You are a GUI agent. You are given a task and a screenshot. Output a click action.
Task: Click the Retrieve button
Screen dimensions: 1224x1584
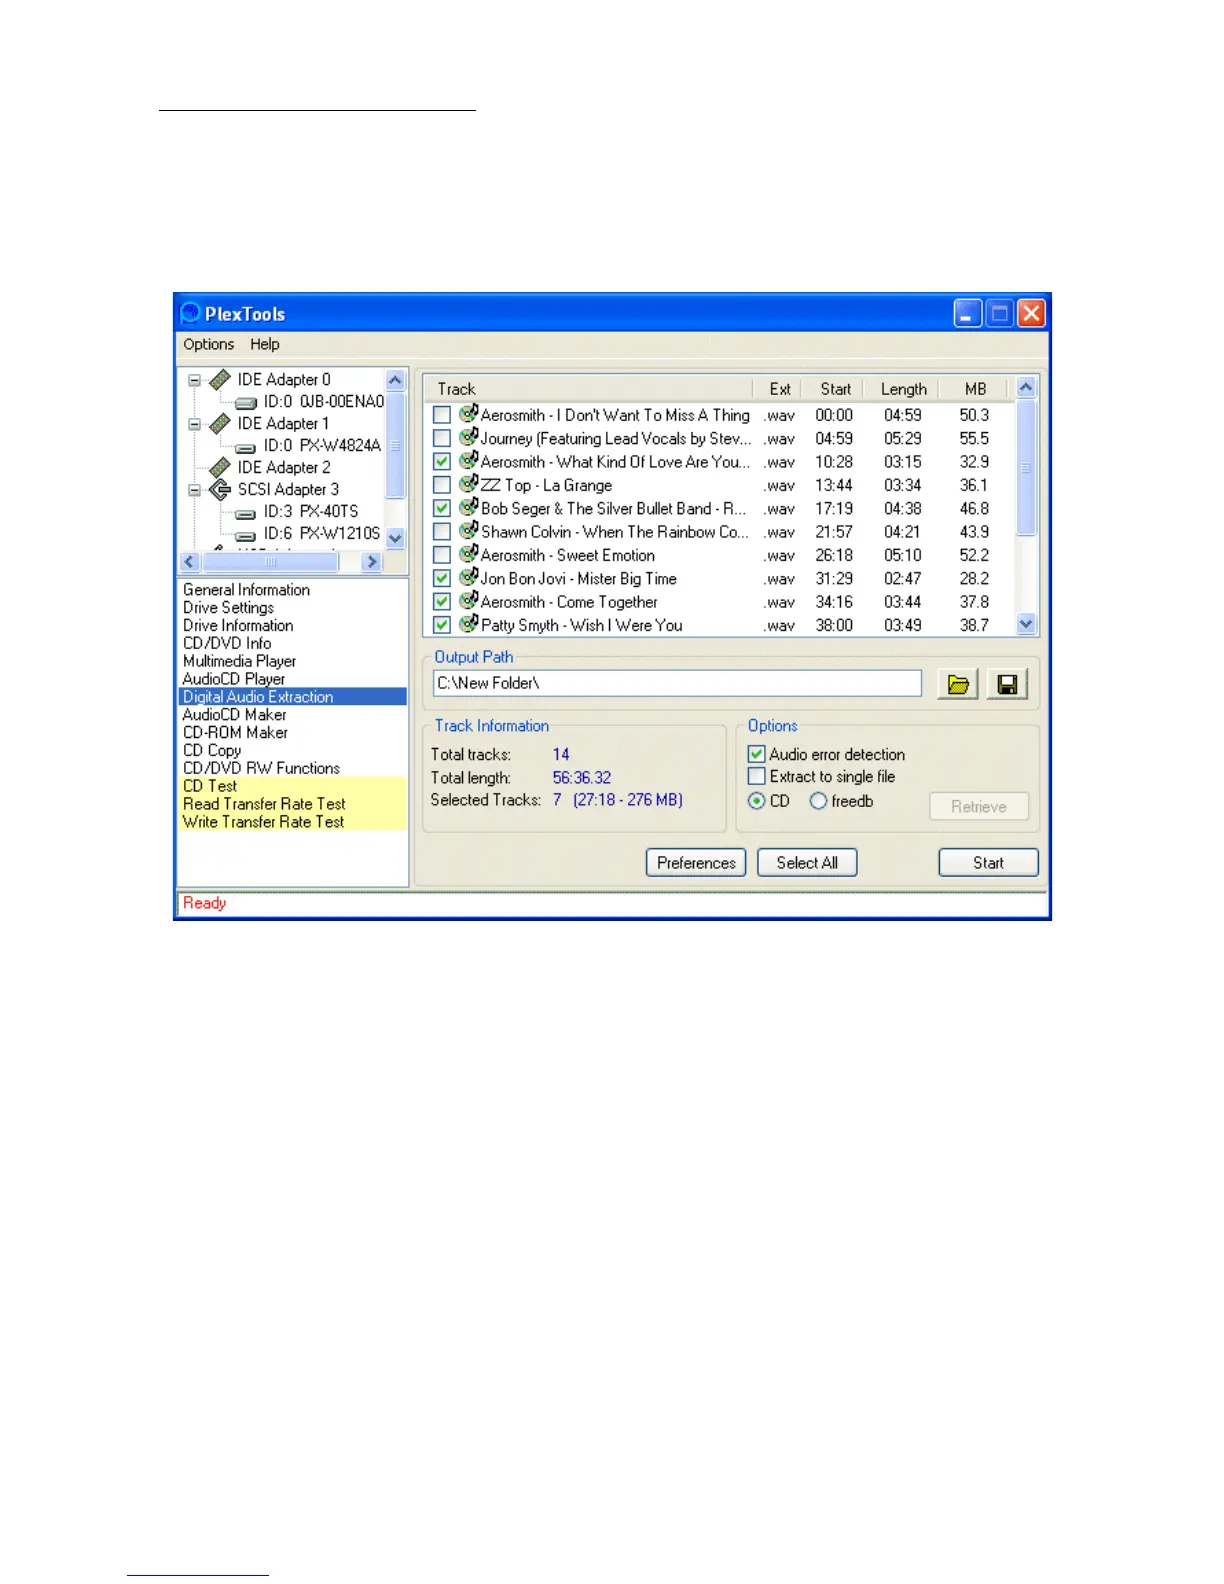click(x=979, y=807)
